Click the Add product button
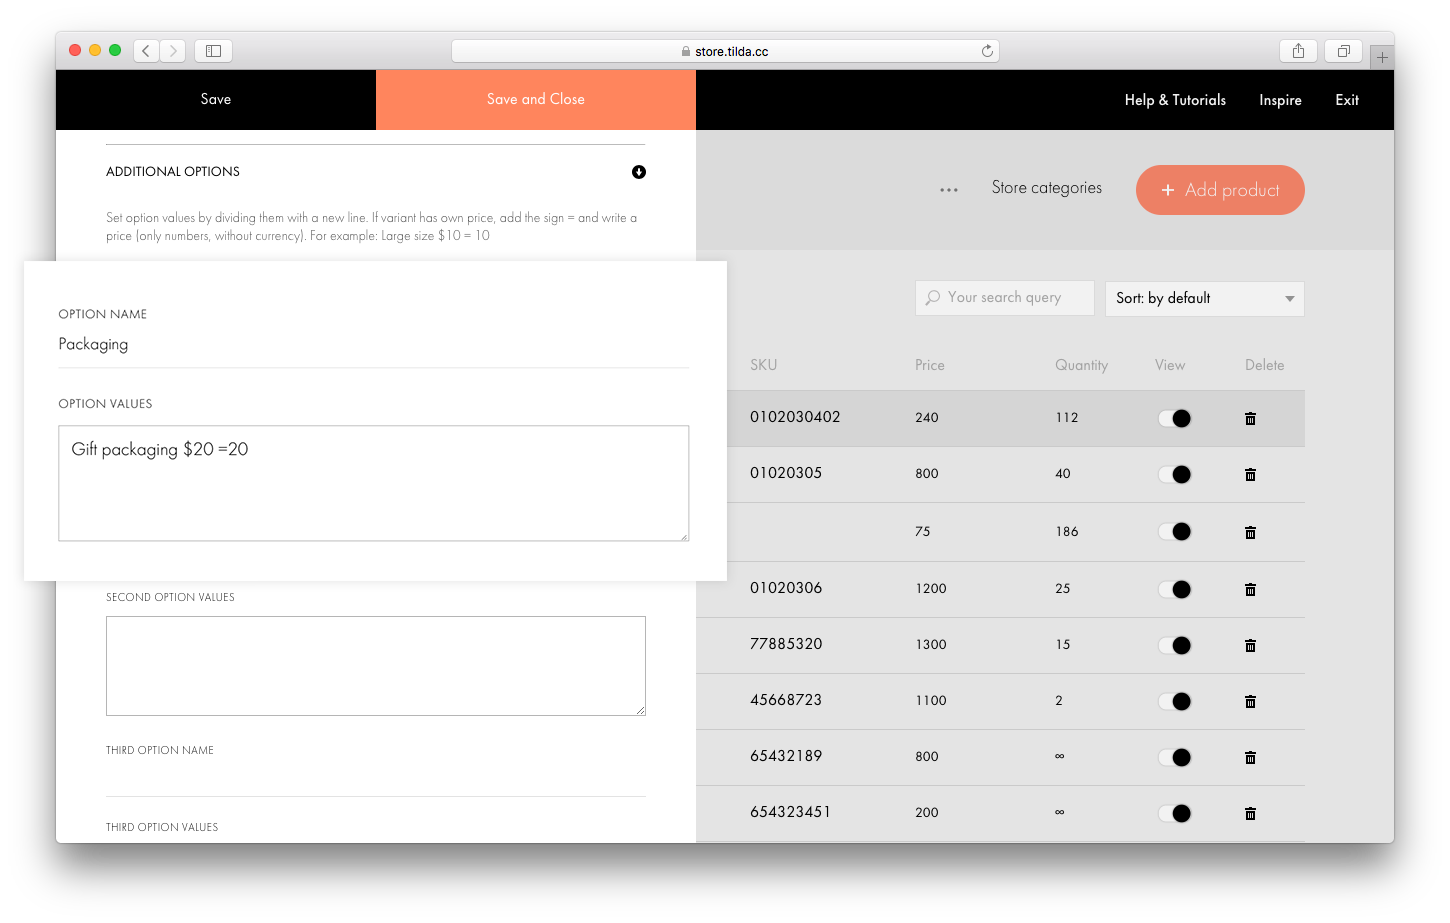 tap(1220, 190)
